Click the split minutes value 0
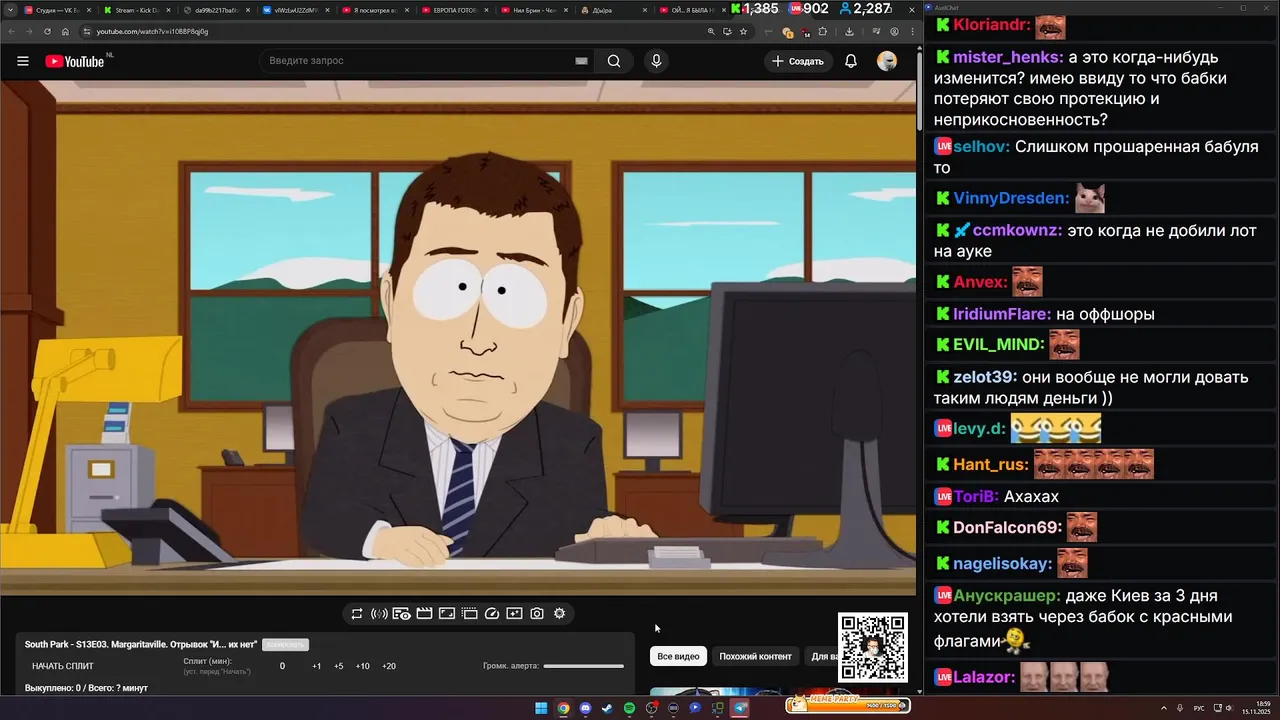Screen dimensions: 1280x720 click(282, 666)
